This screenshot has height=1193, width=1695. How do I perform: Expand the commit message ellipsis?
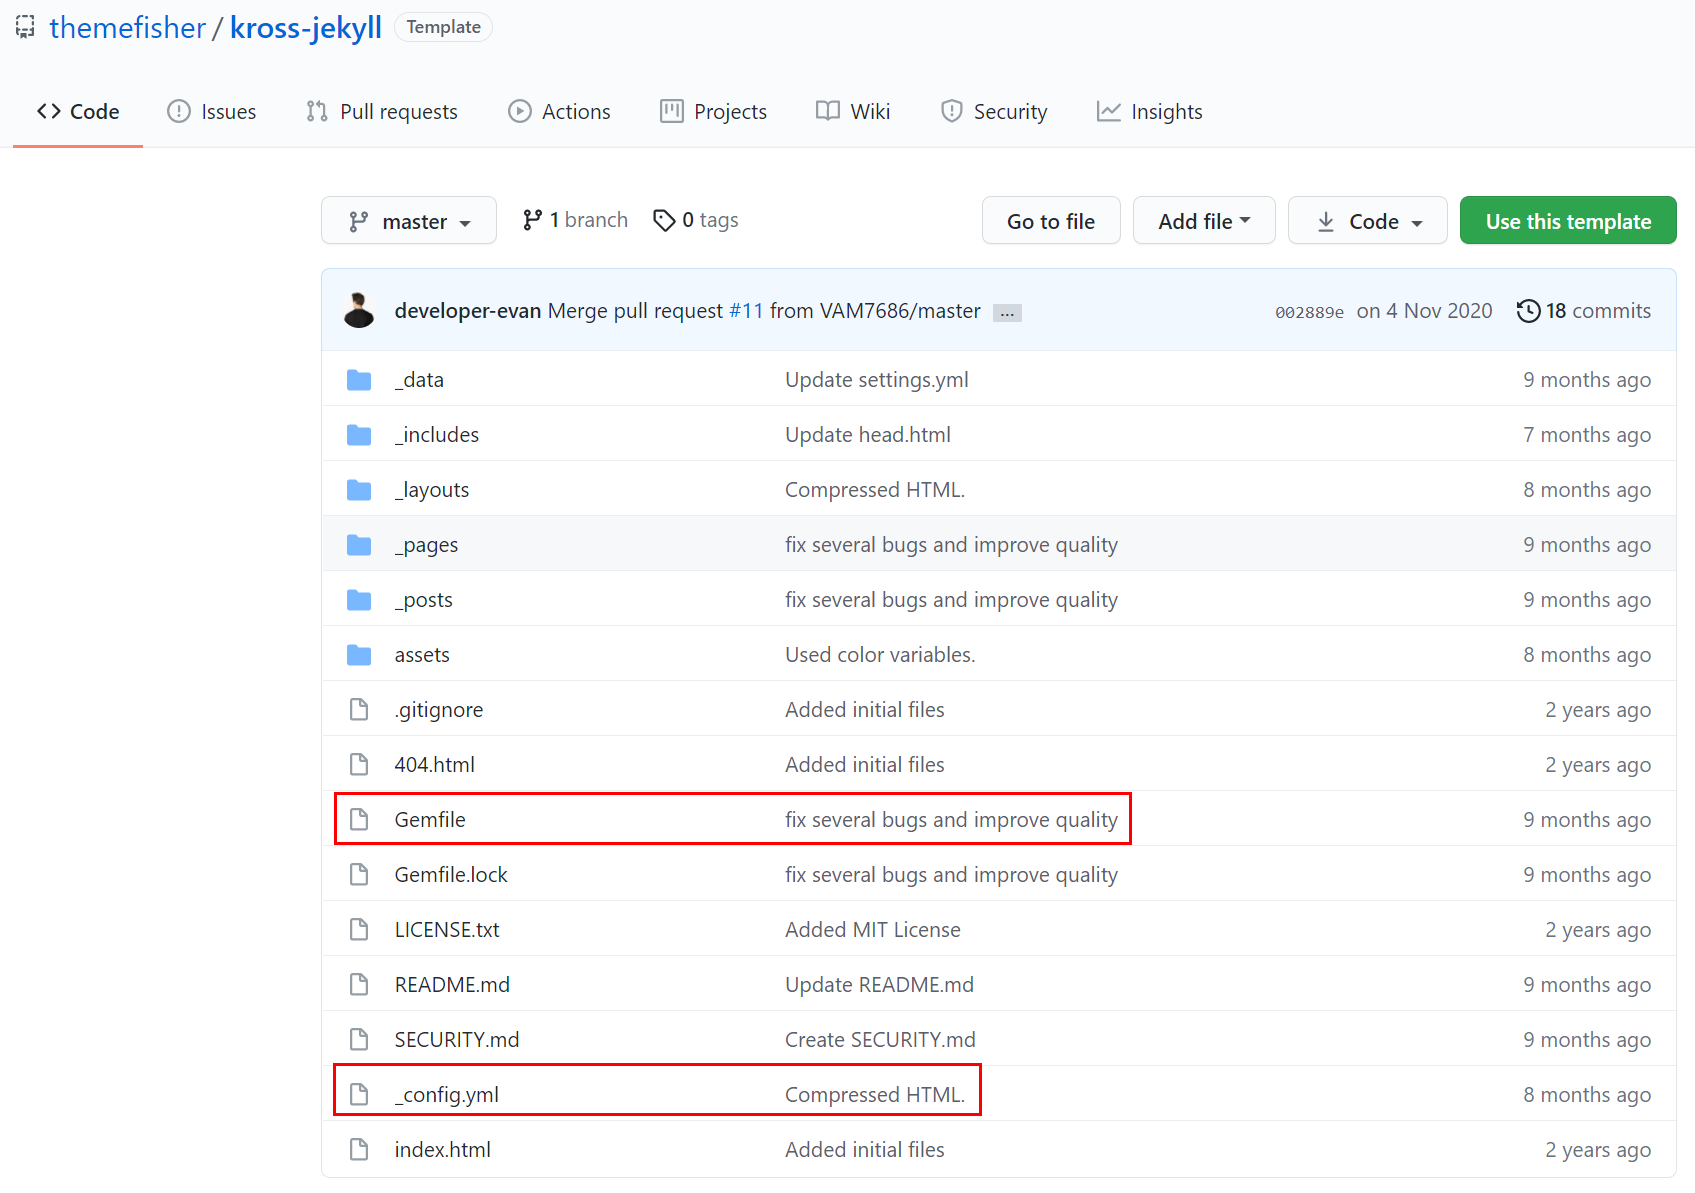pyautogui.click(x=1007, y=313)
